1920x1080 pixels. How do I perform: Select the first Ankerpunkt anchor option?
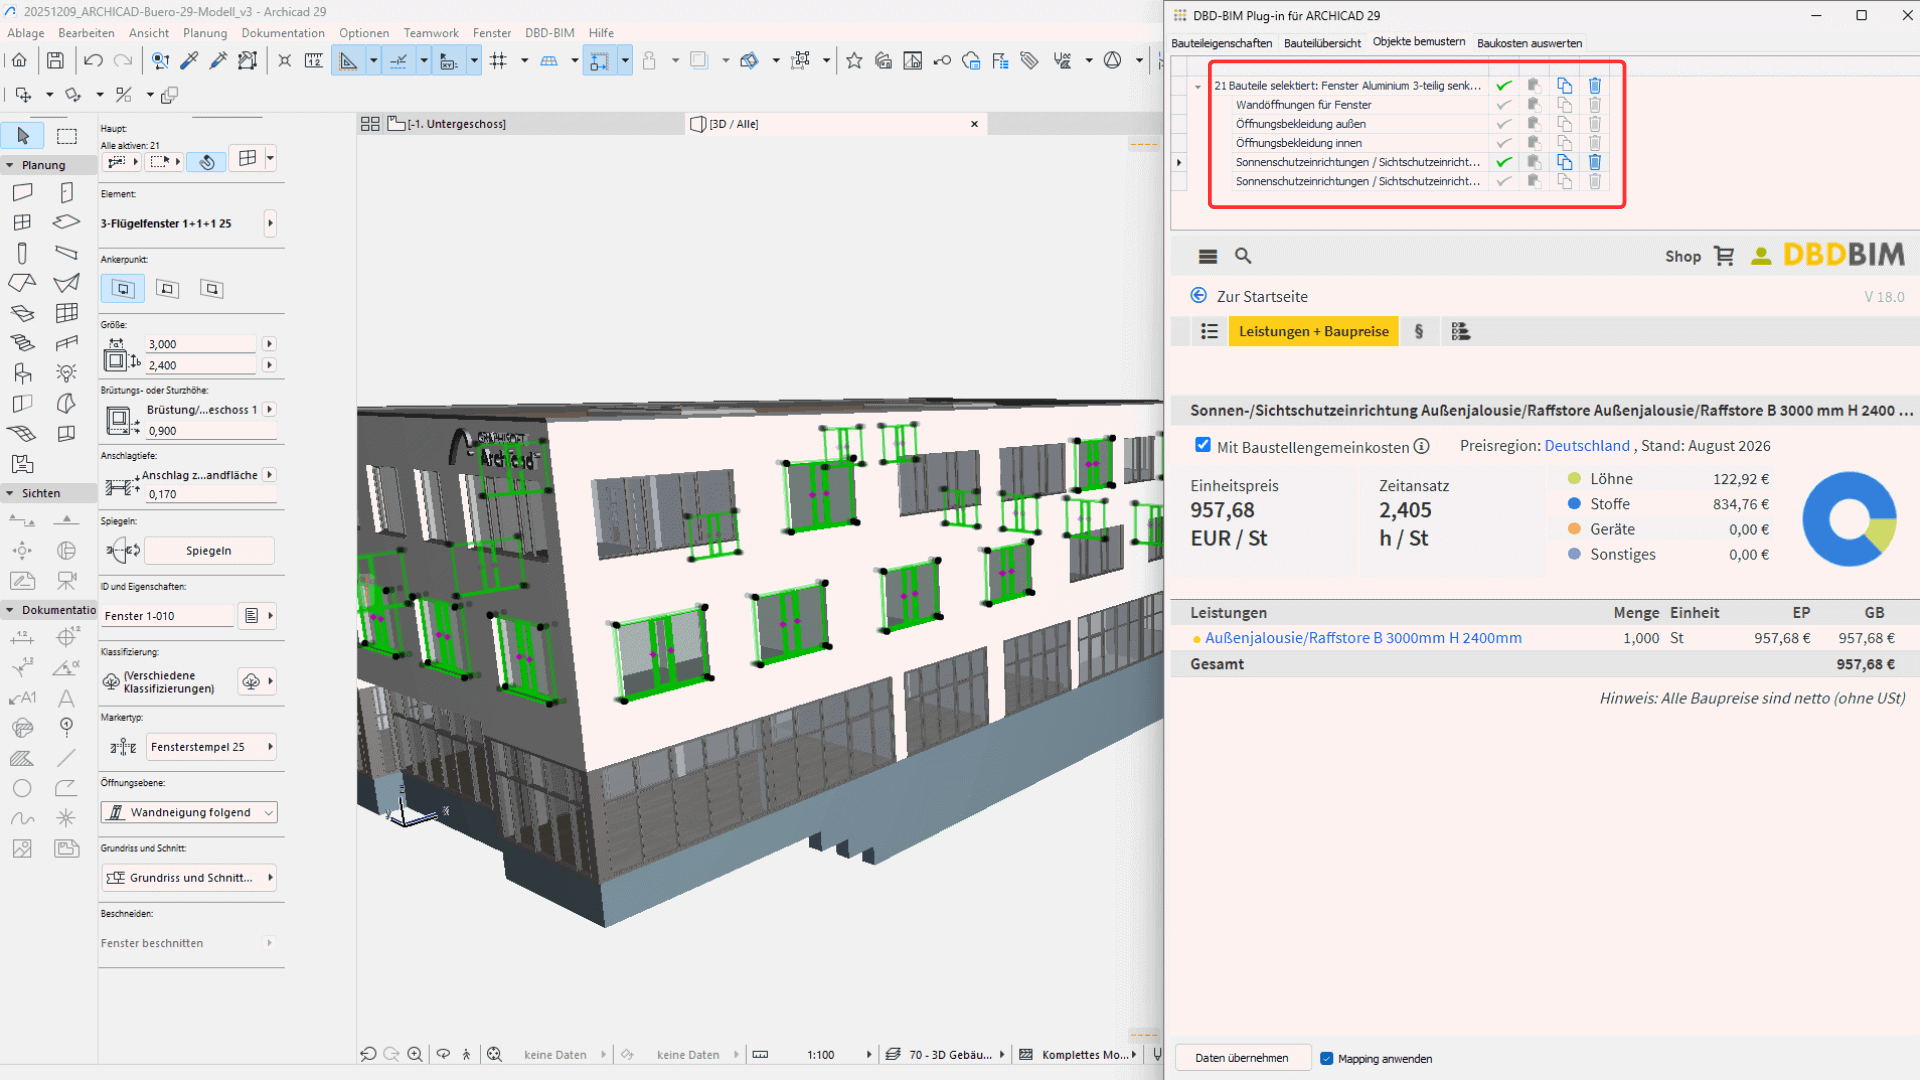pos(123,289)
